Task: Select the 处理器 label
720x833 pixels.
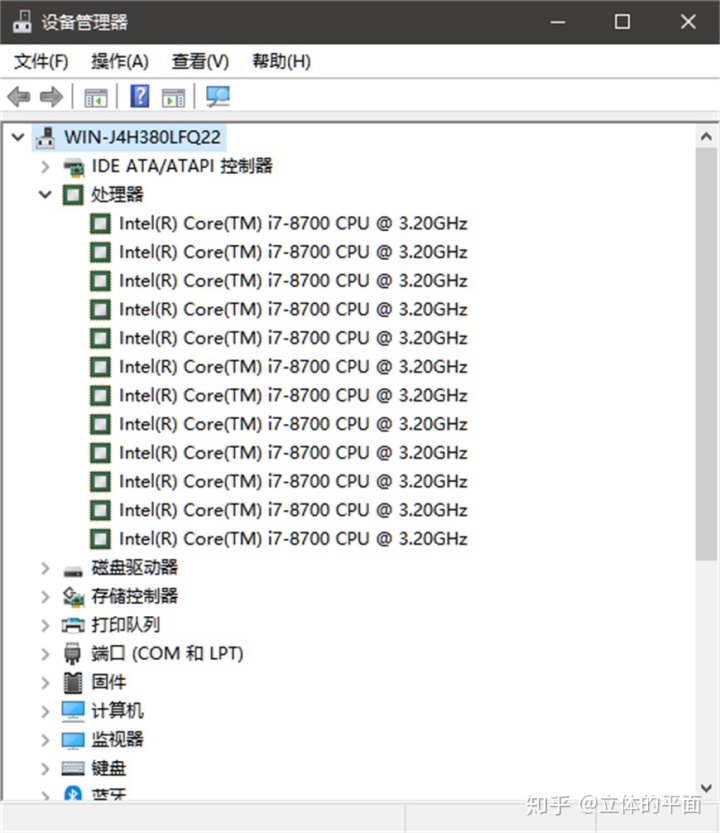Action: 117,195
